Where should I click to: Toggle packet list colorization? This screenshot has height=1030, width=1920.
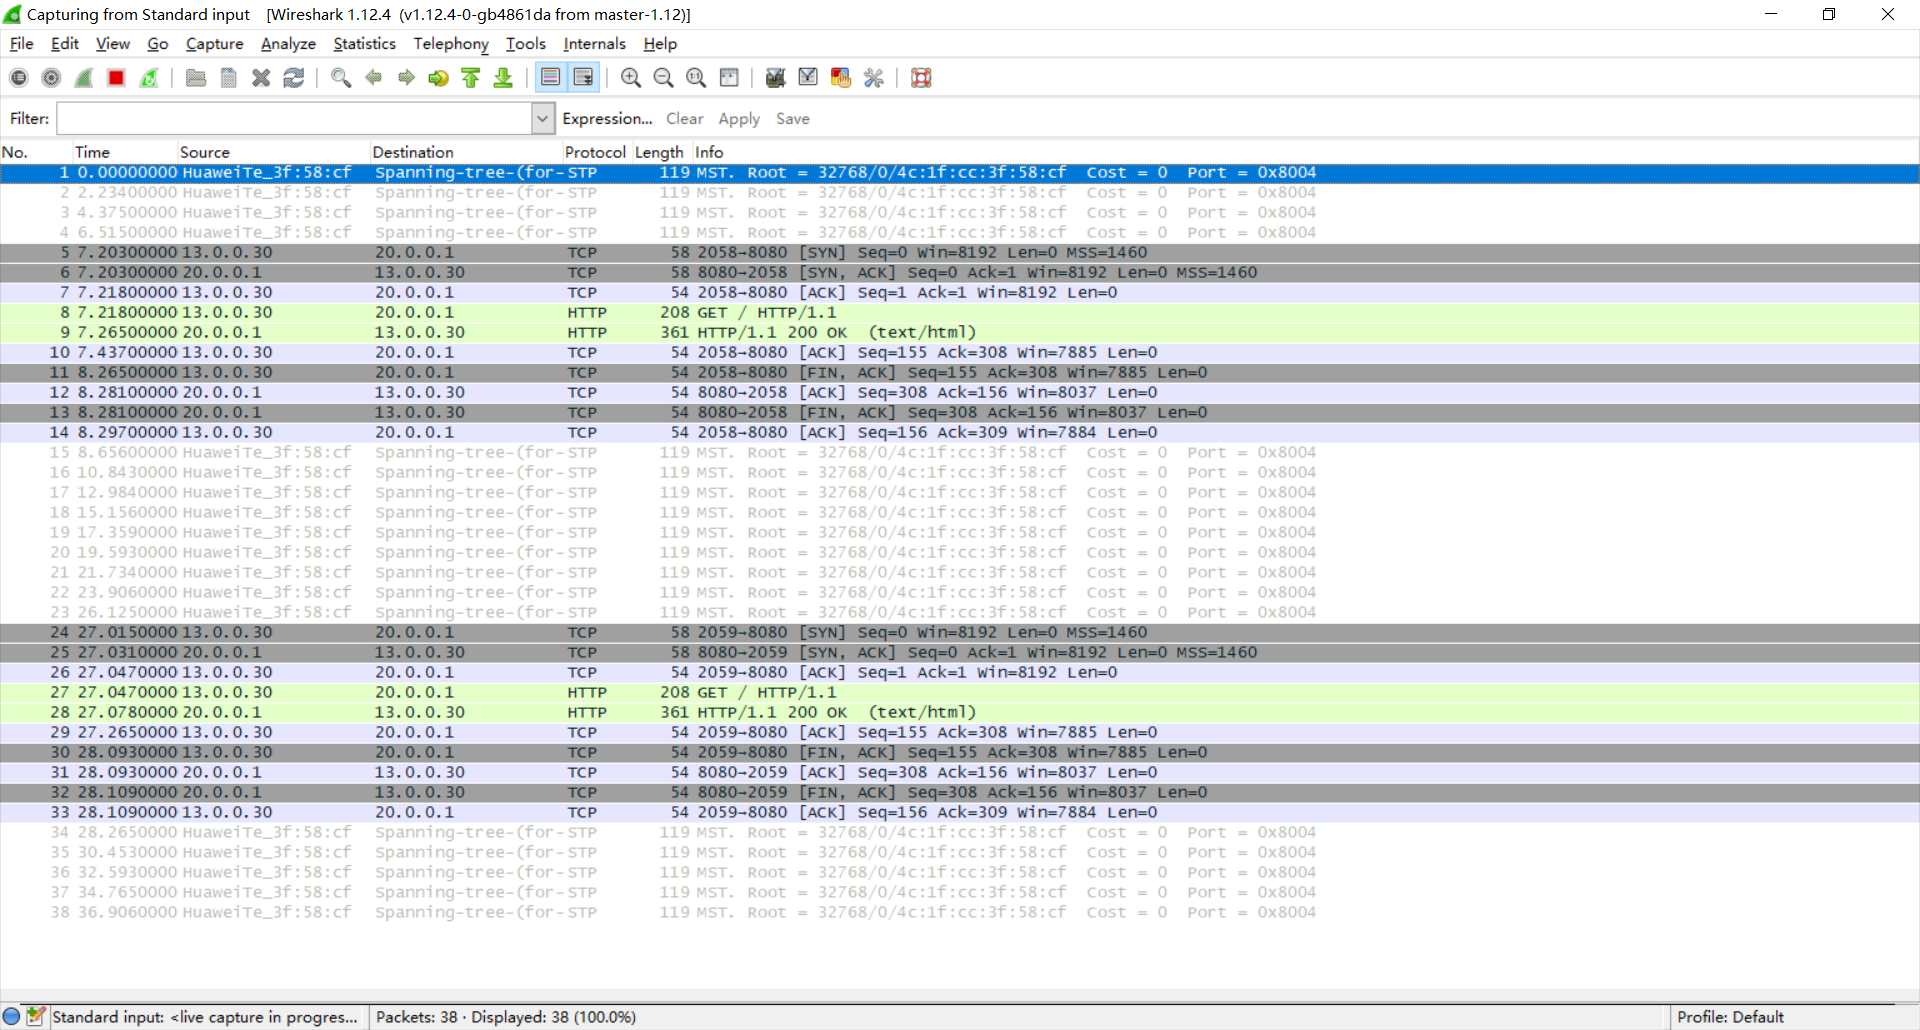coord(550,78)
